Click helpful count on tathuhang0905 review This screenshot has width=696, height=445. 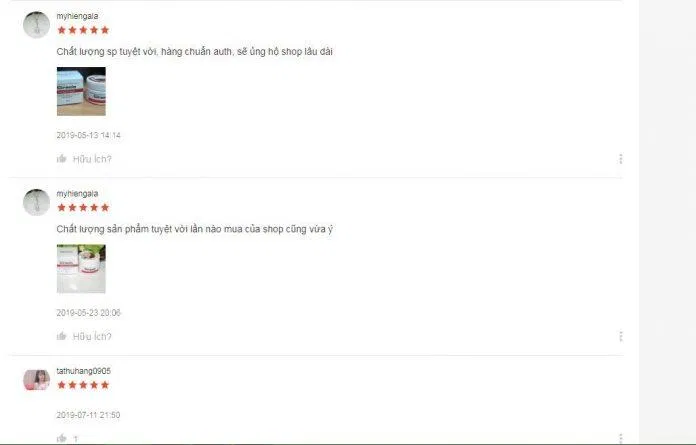[75, 439]
